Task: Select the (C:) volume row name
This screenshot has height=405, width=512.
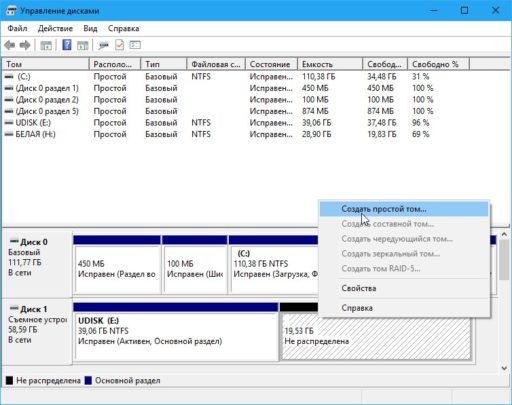Action: [24, 77]
